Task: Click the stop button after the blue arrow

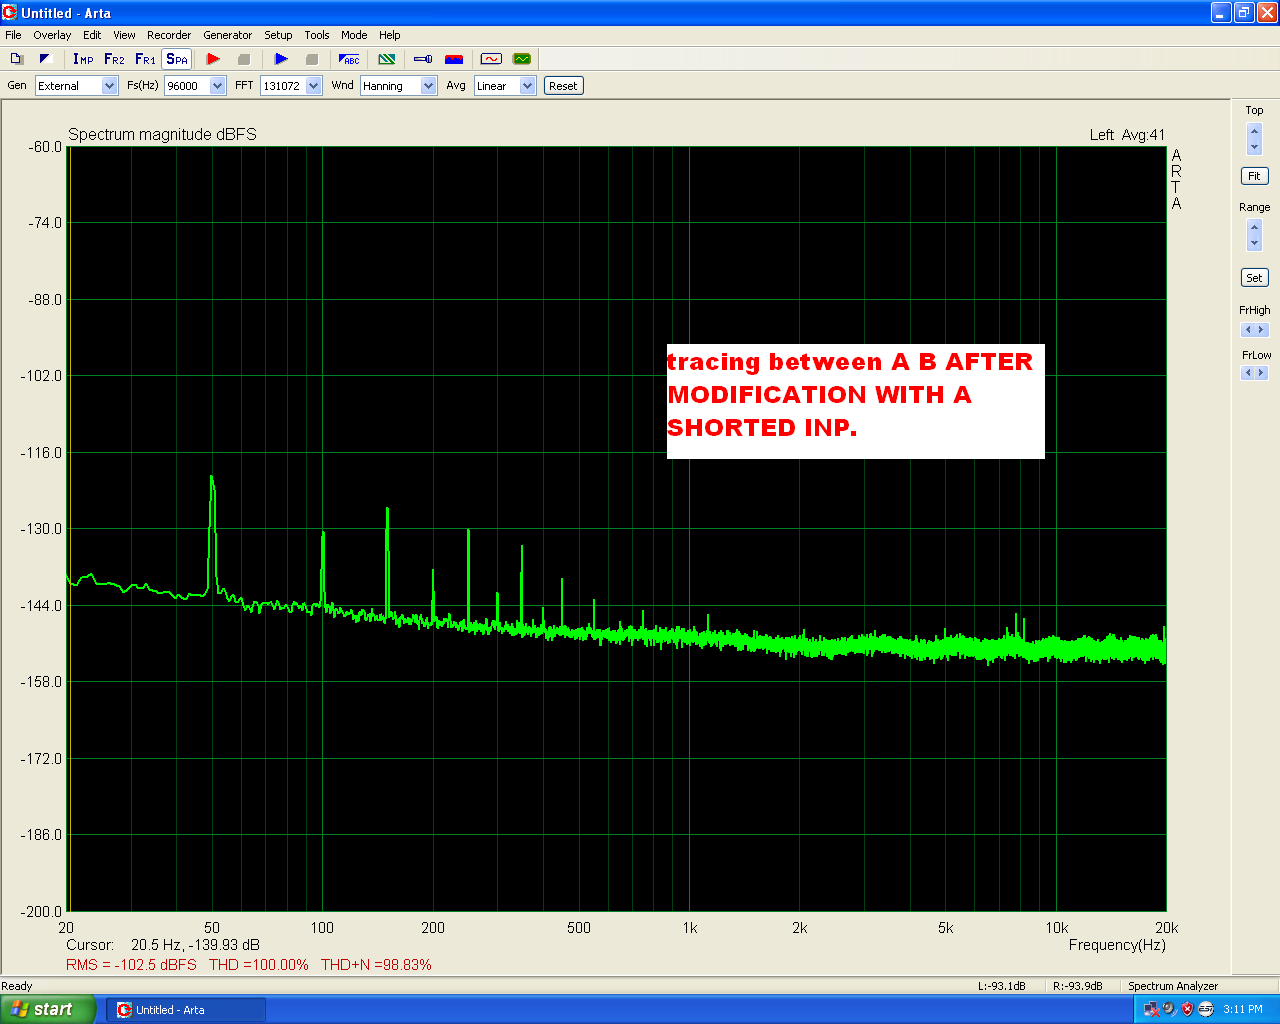Action: (x=312, y=59)
